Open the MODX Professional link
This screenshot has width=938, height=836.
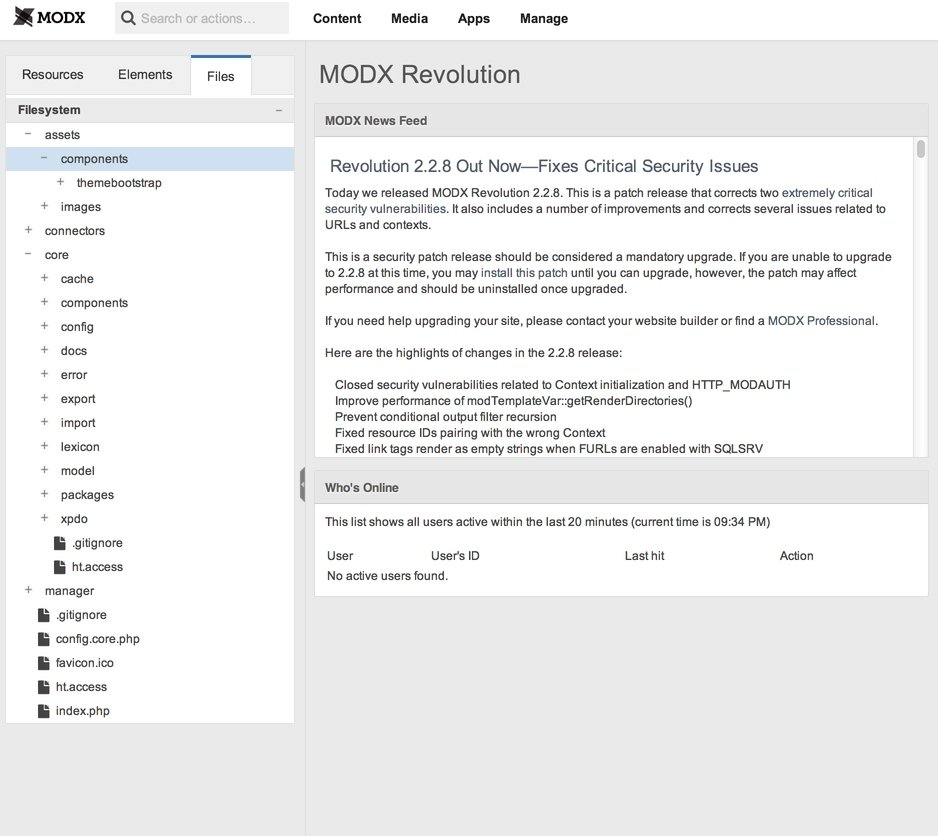[821, 321]
